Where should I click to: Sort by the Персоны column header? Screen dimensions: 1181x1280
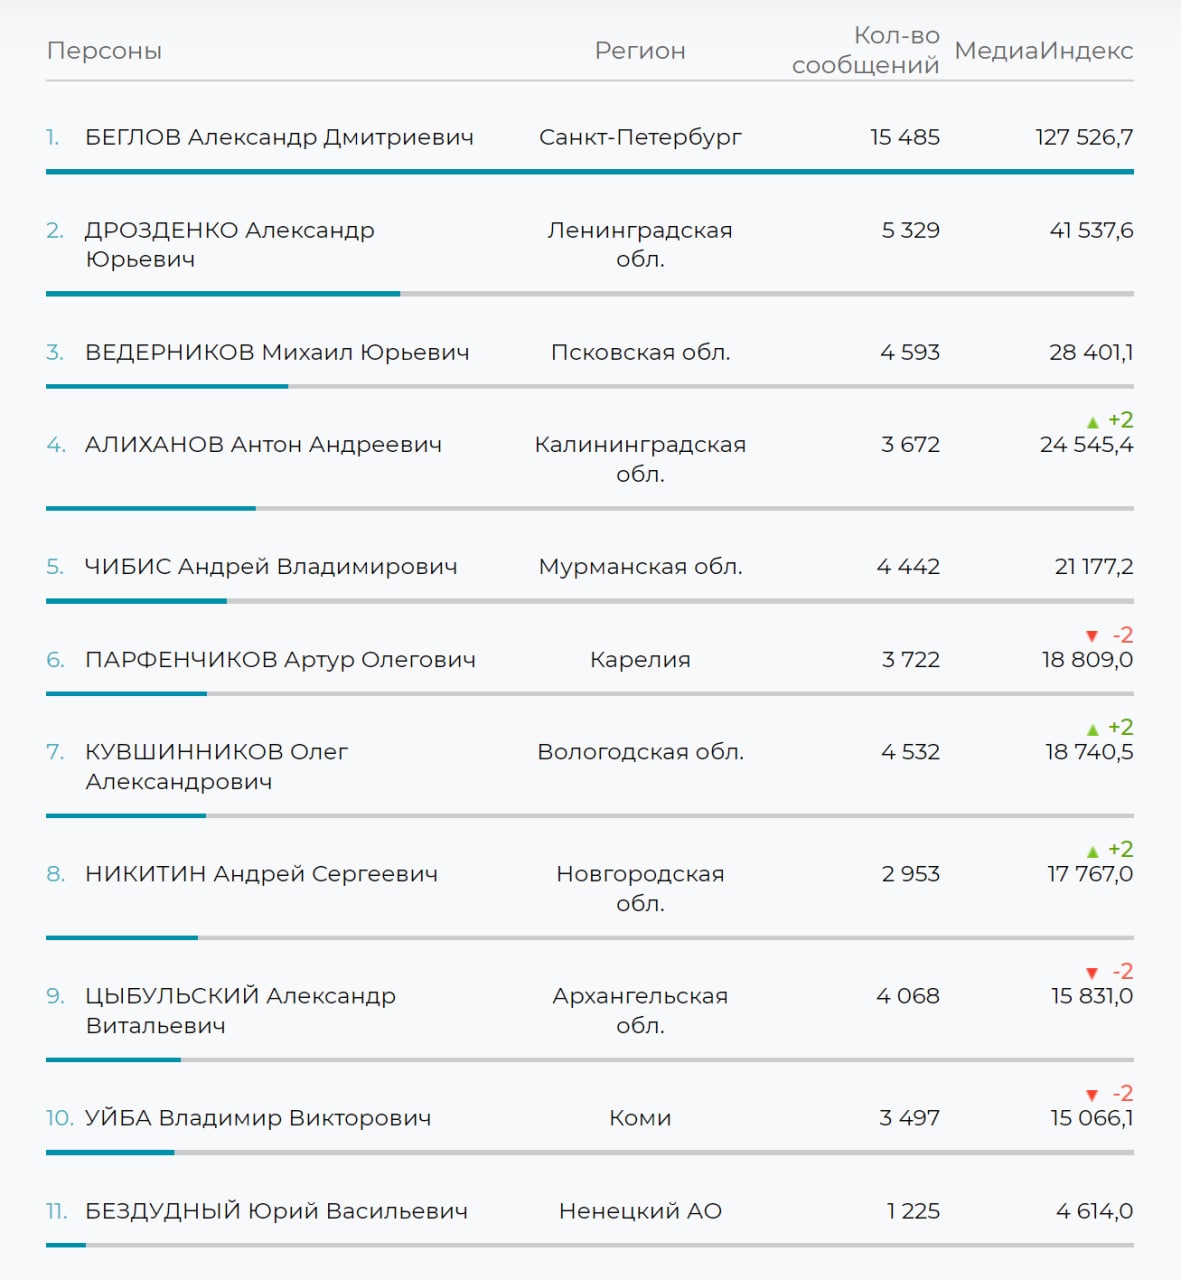point(104,51)
